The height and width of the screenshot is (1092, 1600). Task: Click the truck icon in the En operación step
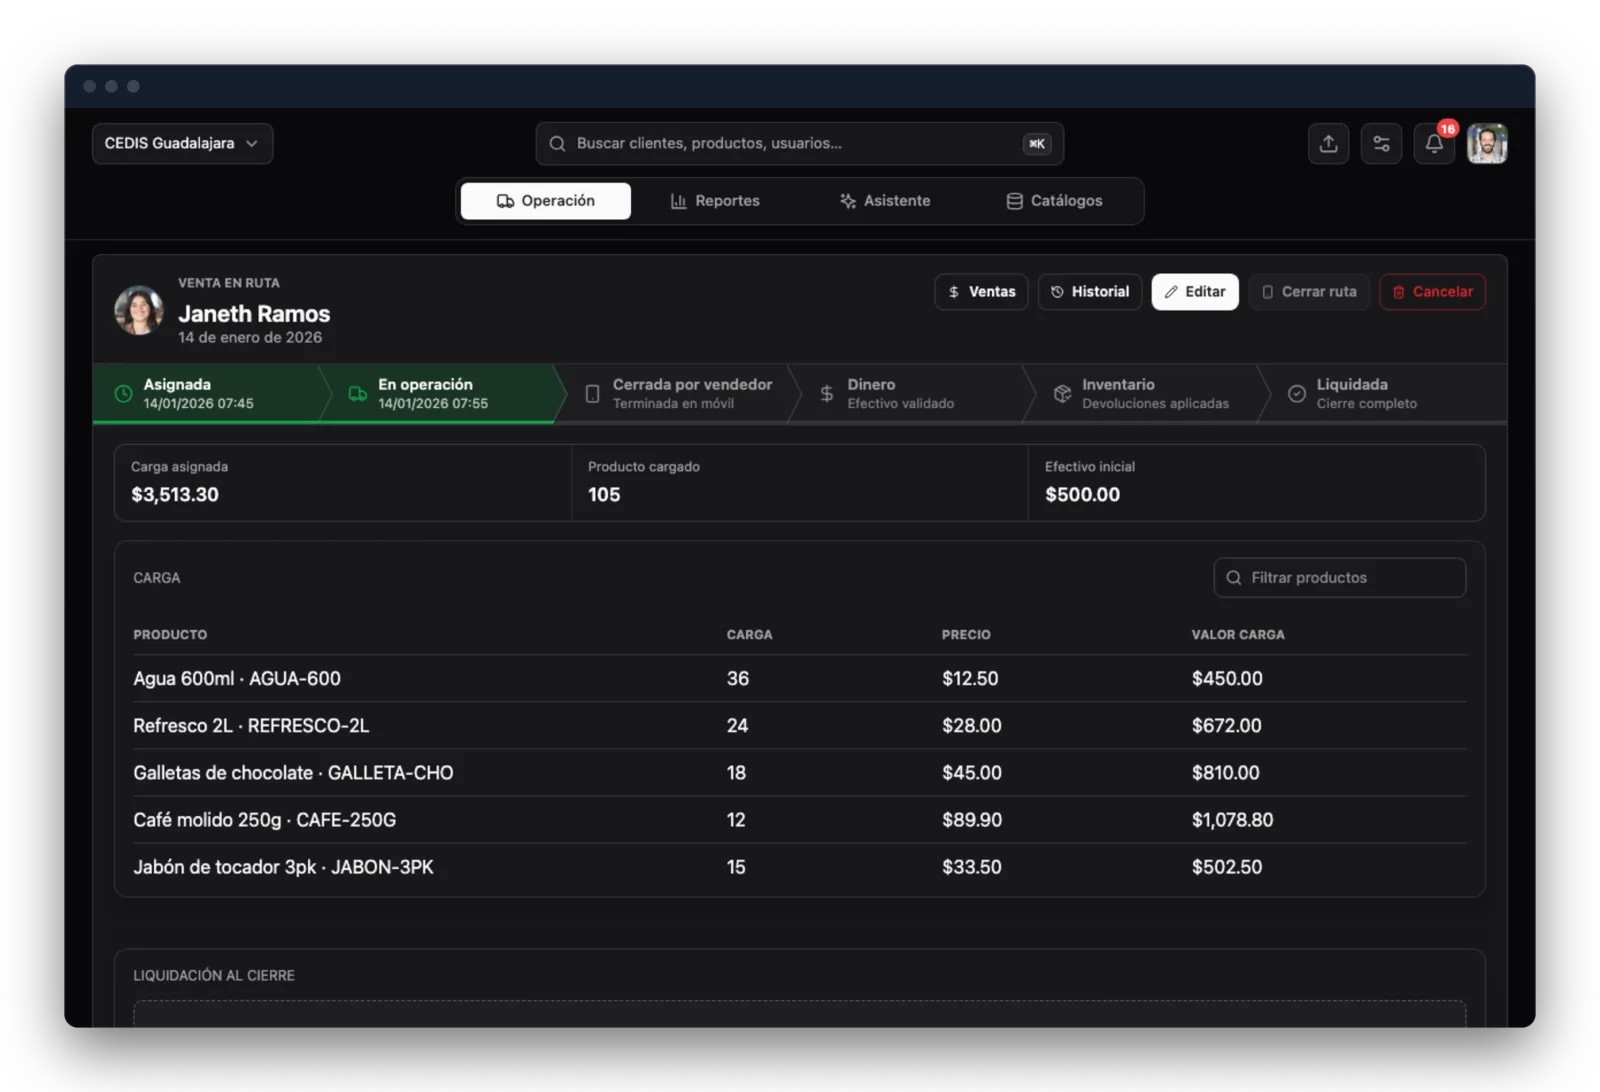[357, 394]
